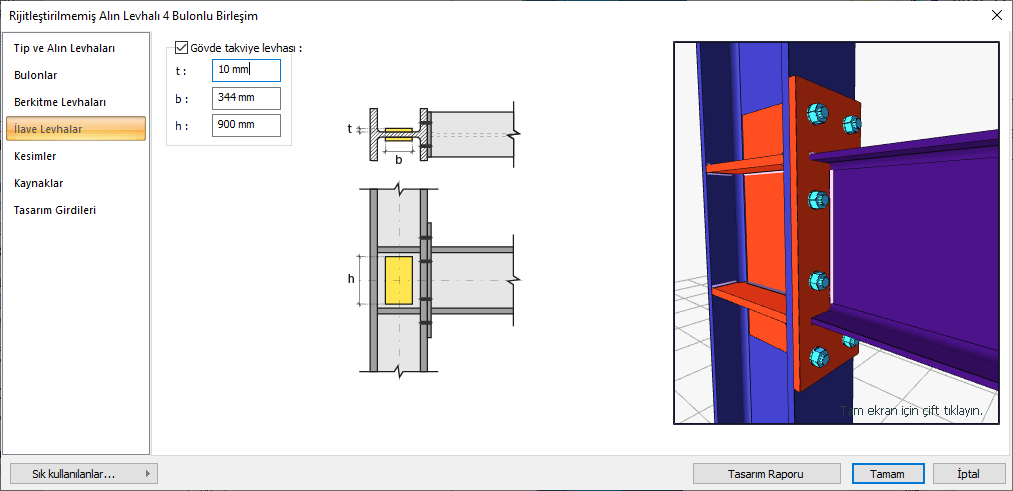Open the Tip ve Alın Levhaları tab
The height and width of the screenshot is (491, 1013).
click(64, 48)
